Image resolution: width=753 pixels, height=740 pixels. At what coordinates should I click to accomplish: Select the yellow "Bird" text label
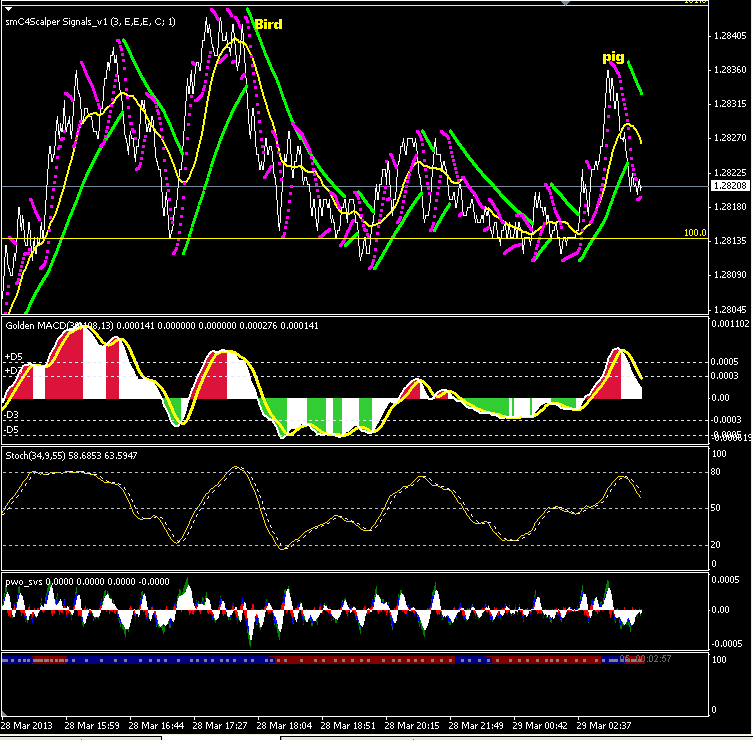pos(268,24)
